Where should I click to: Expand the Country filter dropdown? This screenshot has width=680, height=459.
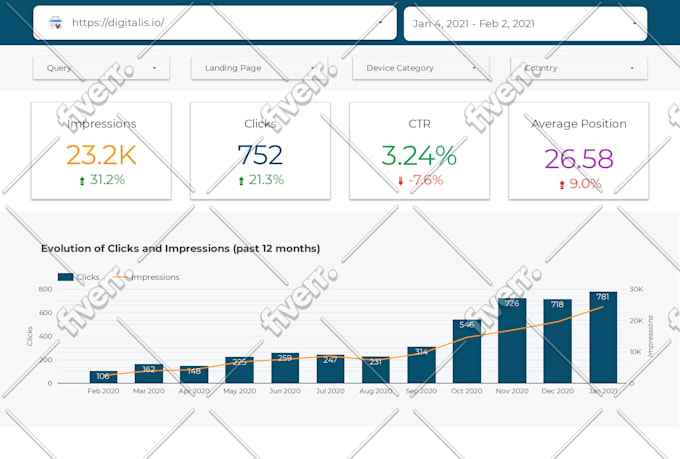[x=579, y=68]
